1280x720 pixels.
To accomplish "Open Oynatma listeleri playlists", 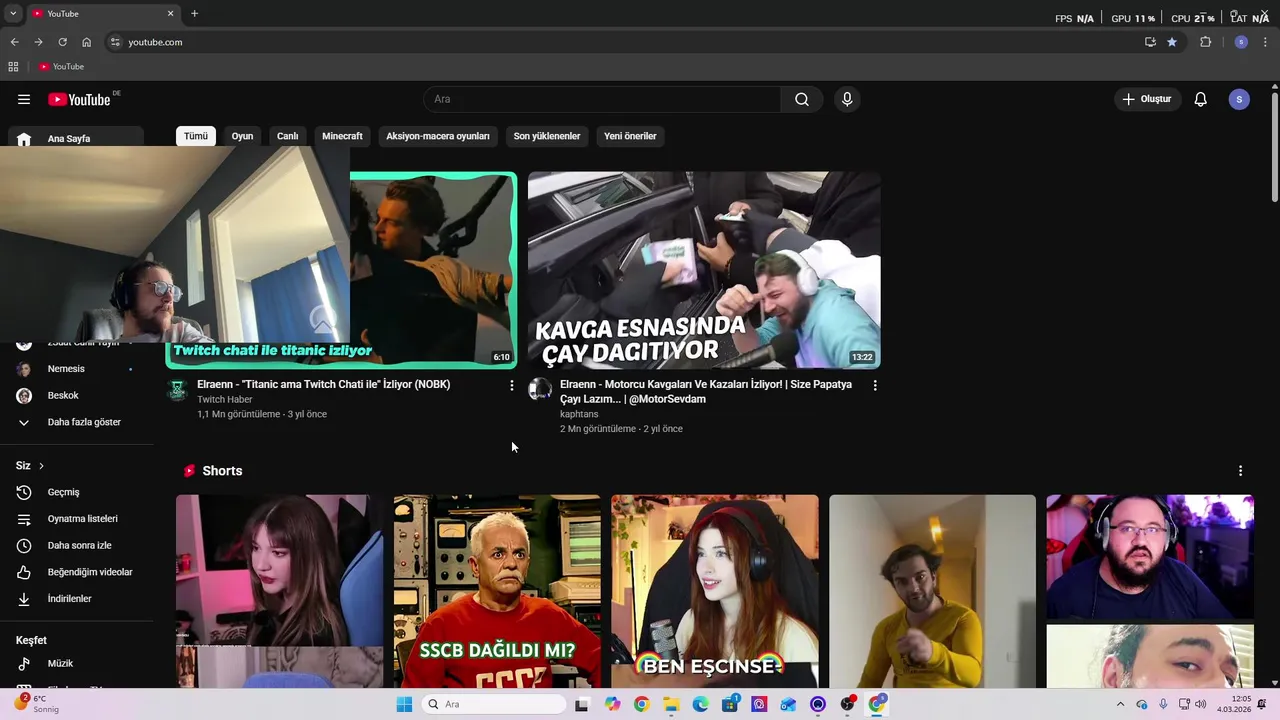I will click(76, 519).
